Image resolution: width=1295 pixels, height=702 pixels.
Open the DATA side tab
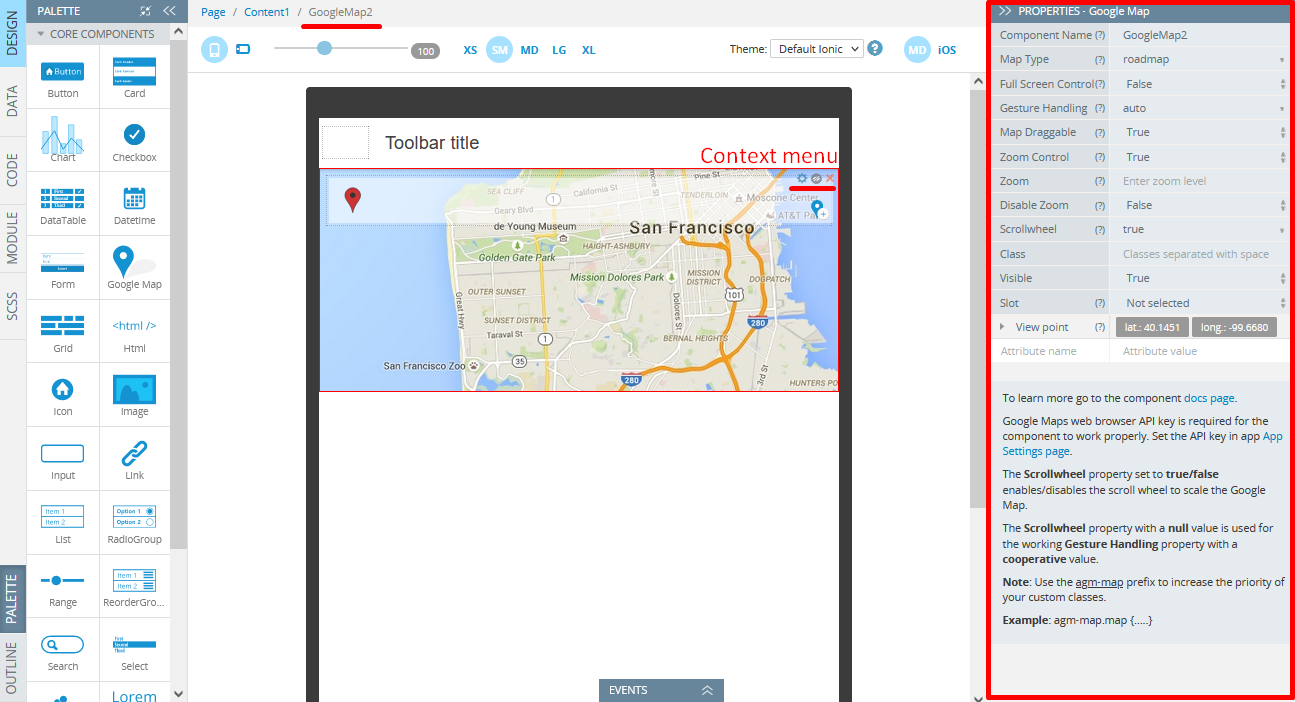[x=13, y=101]
